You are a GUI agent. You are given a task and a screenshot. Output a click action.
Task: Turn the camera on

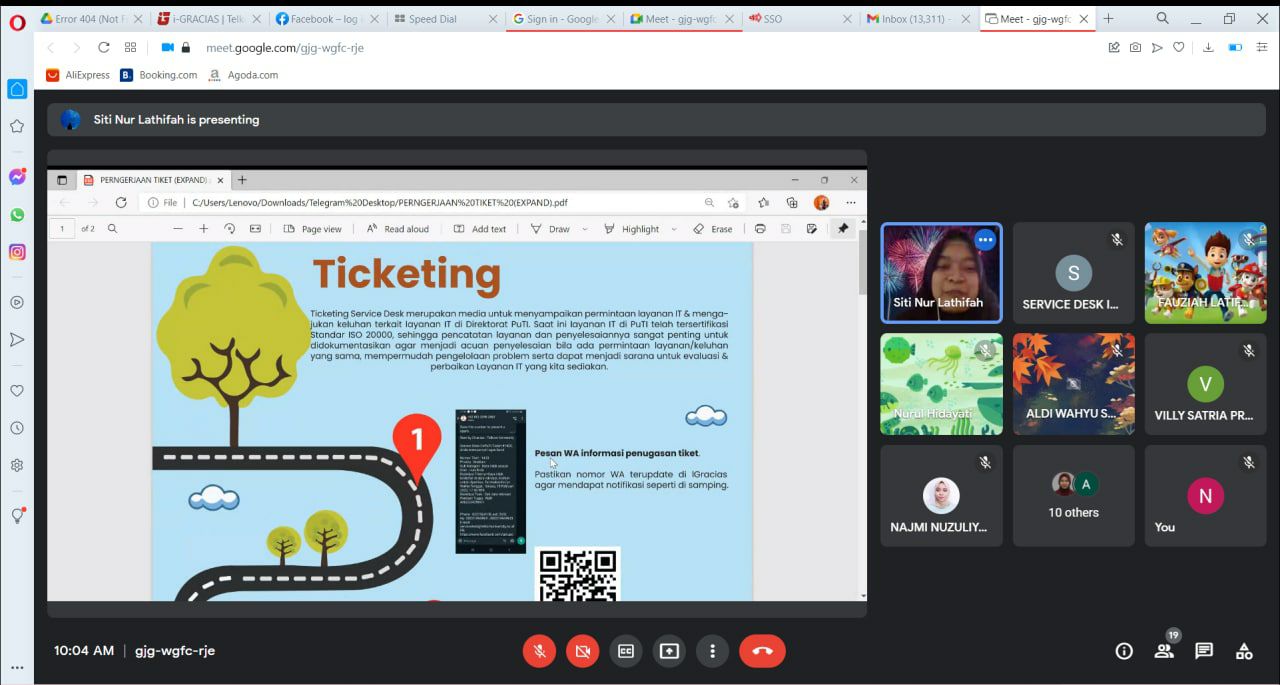pyautogui.click(x=582, y=651)
